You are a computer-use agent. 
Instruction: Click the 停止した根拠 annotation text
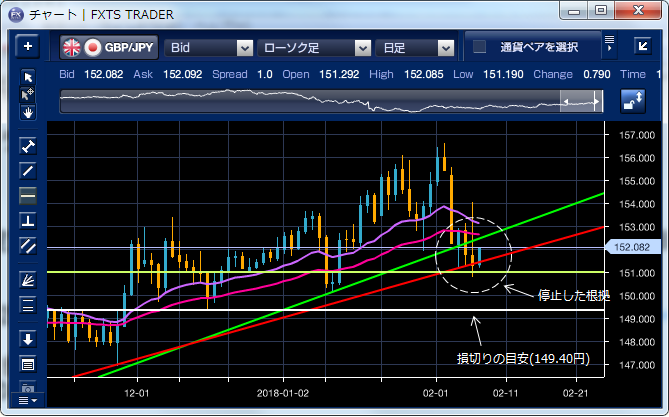tap(573, 295)
